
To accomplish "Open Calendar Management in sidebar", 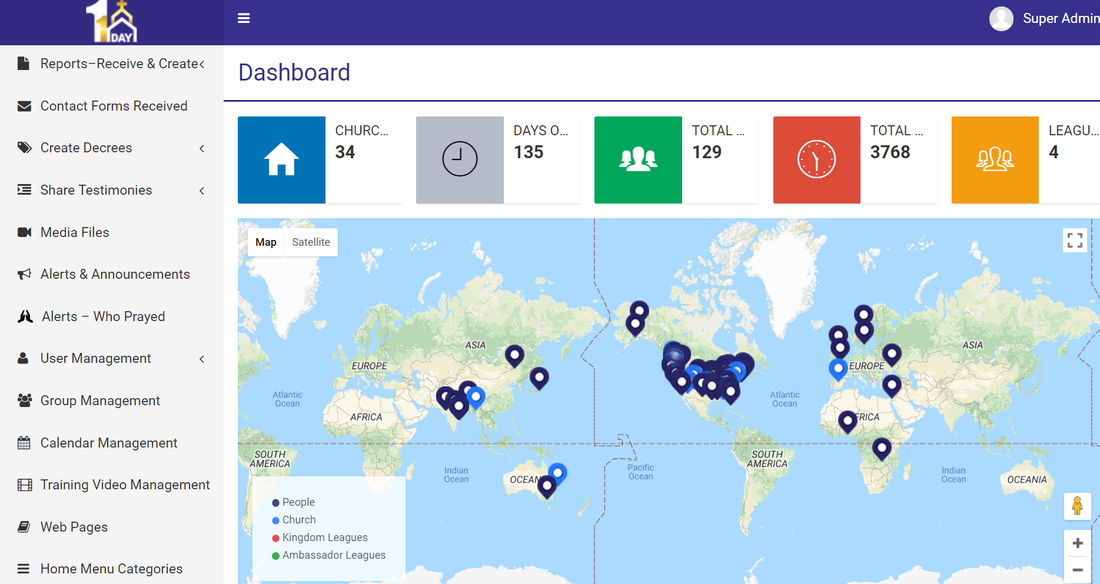I will 109,443.
